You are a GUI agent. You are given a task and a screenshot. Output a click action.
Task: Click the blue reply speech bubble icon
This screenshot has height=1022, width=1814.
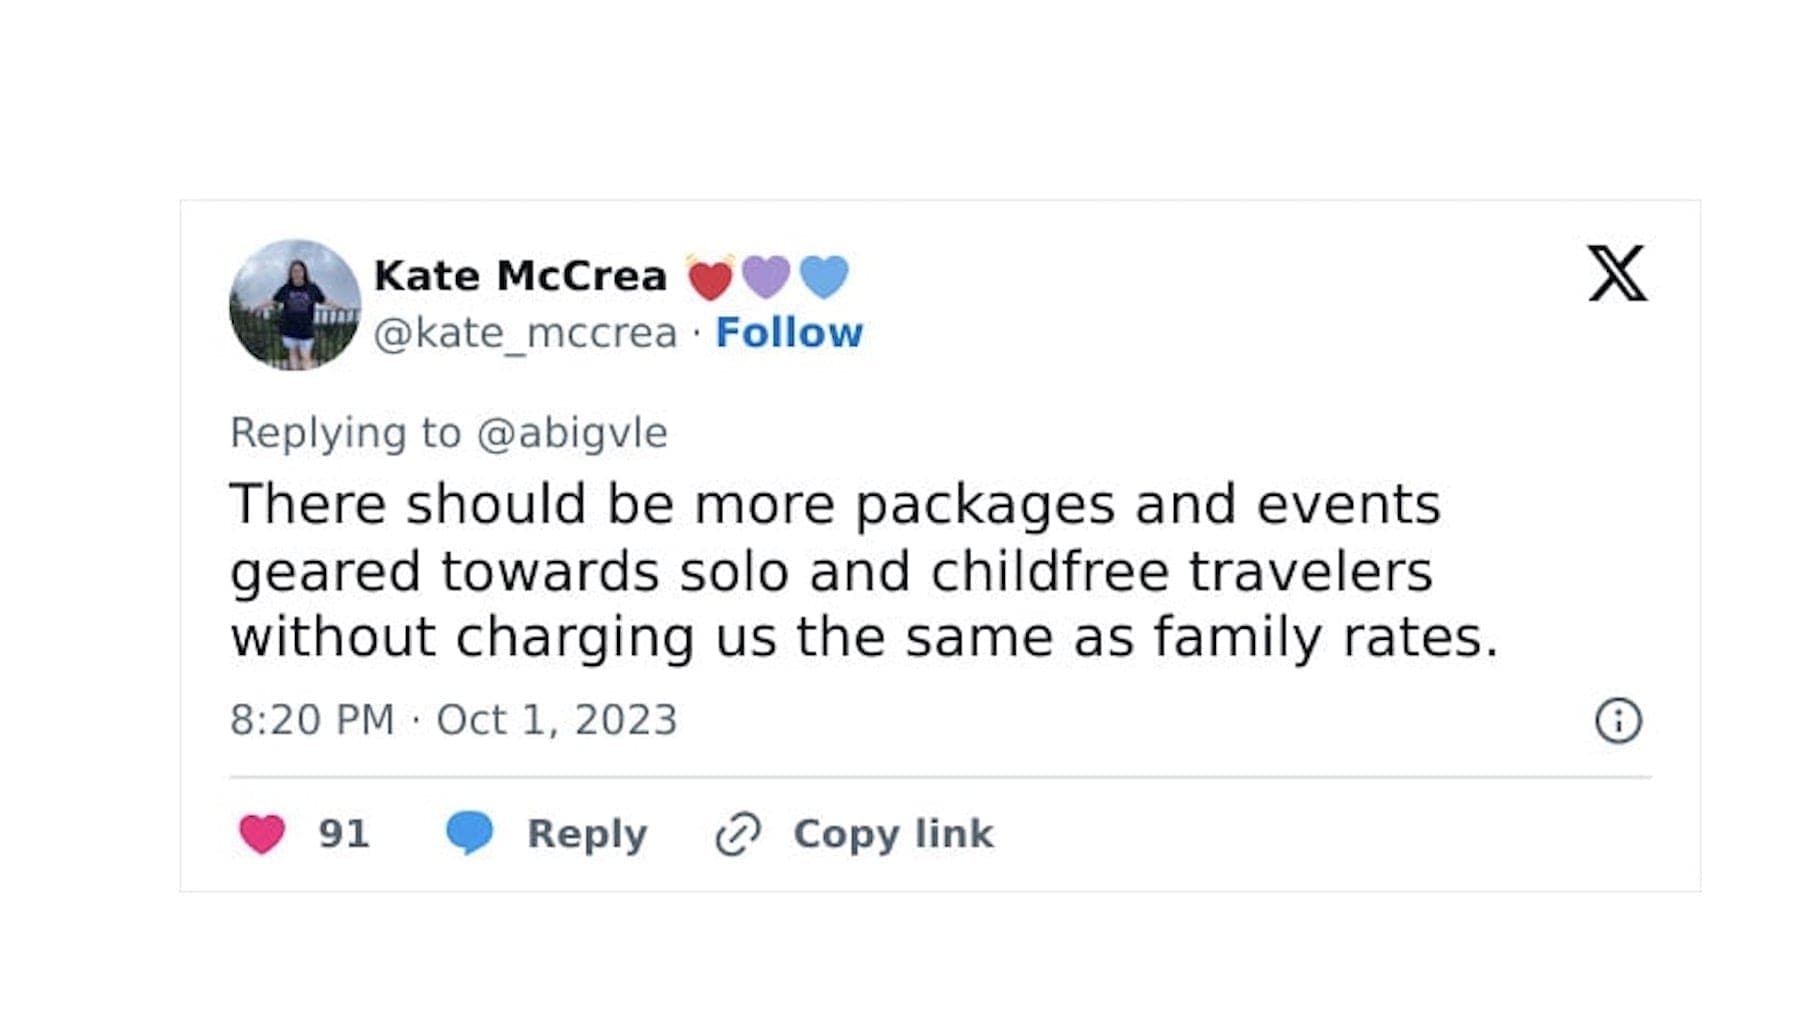469,832
